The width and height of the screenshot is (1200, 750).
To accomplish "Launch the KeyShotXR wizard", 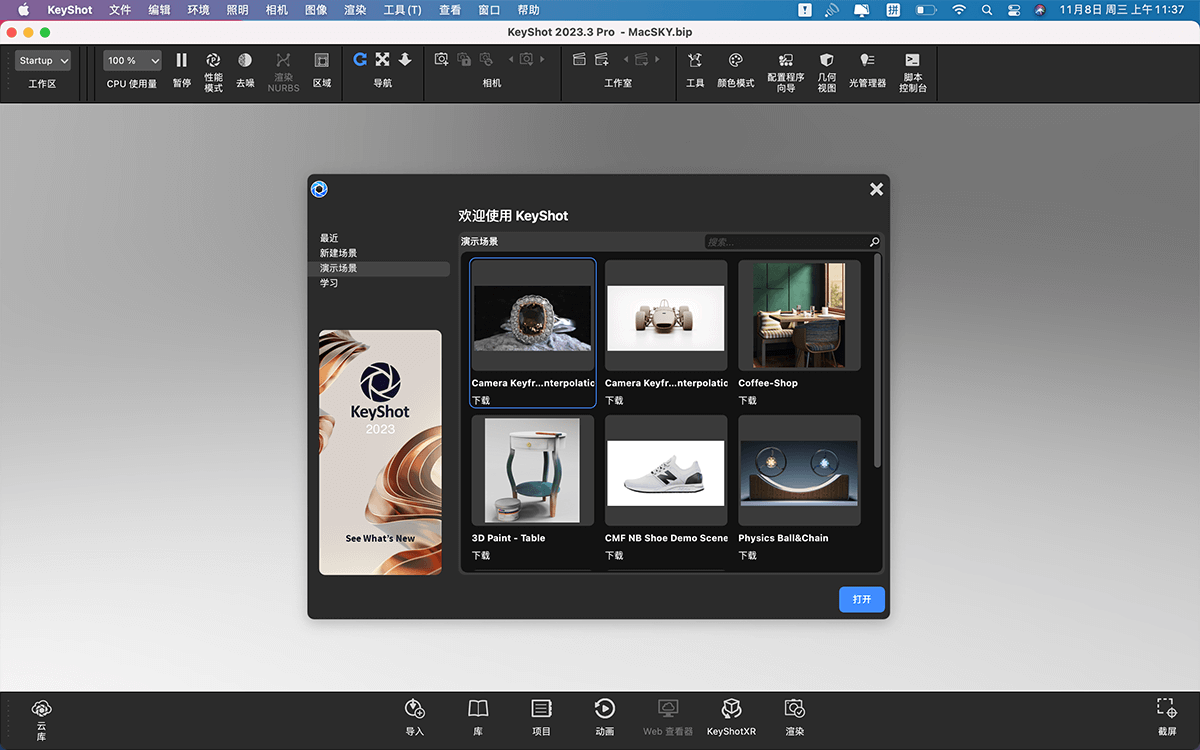I will (731, 709).
